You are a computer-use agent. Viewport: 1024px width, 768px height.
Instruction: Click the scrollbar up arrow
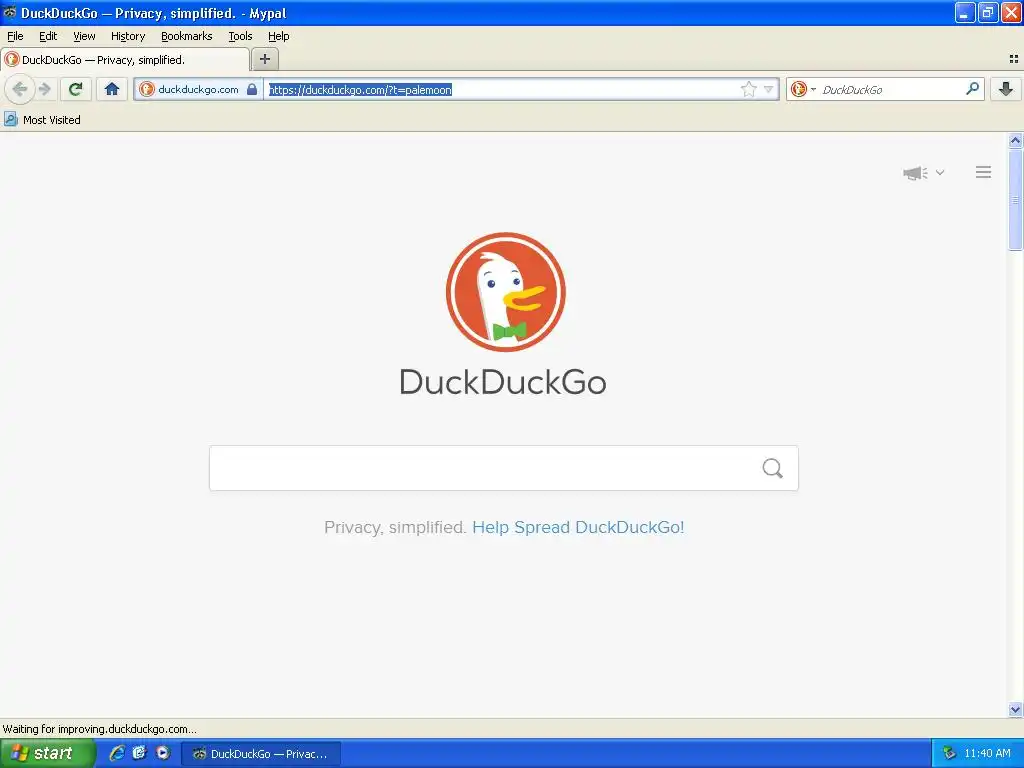point(1015,140)
